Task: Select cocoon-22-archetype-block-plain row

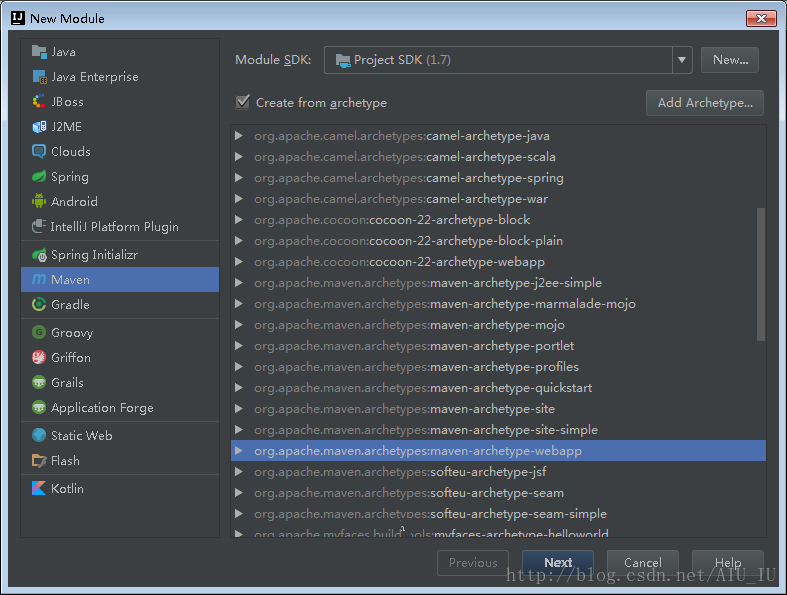Action: tap(498, 241)
